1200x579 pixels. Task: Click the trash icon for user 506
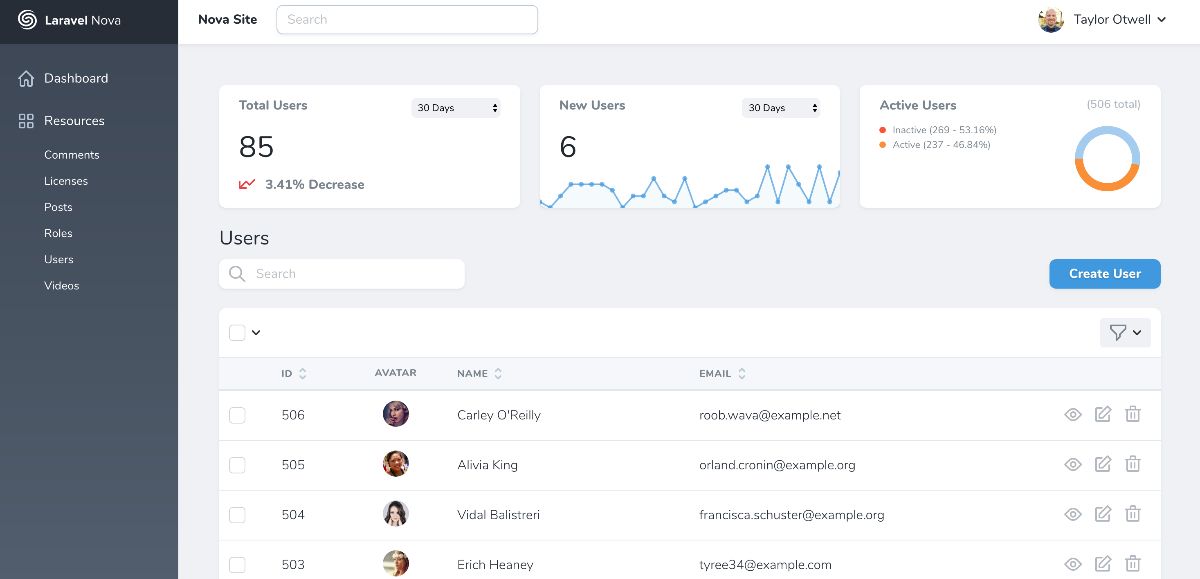coord(1133,414)
